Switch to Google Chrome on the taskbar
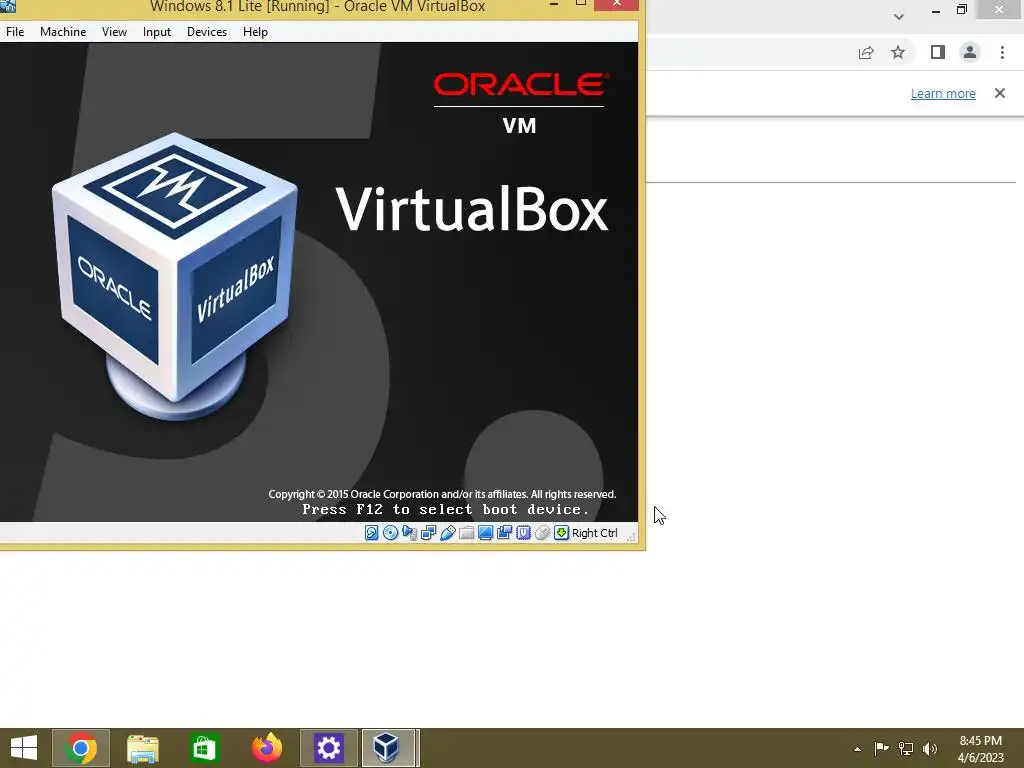This screenshot has height=768, width=1024. tap(81, 748)
